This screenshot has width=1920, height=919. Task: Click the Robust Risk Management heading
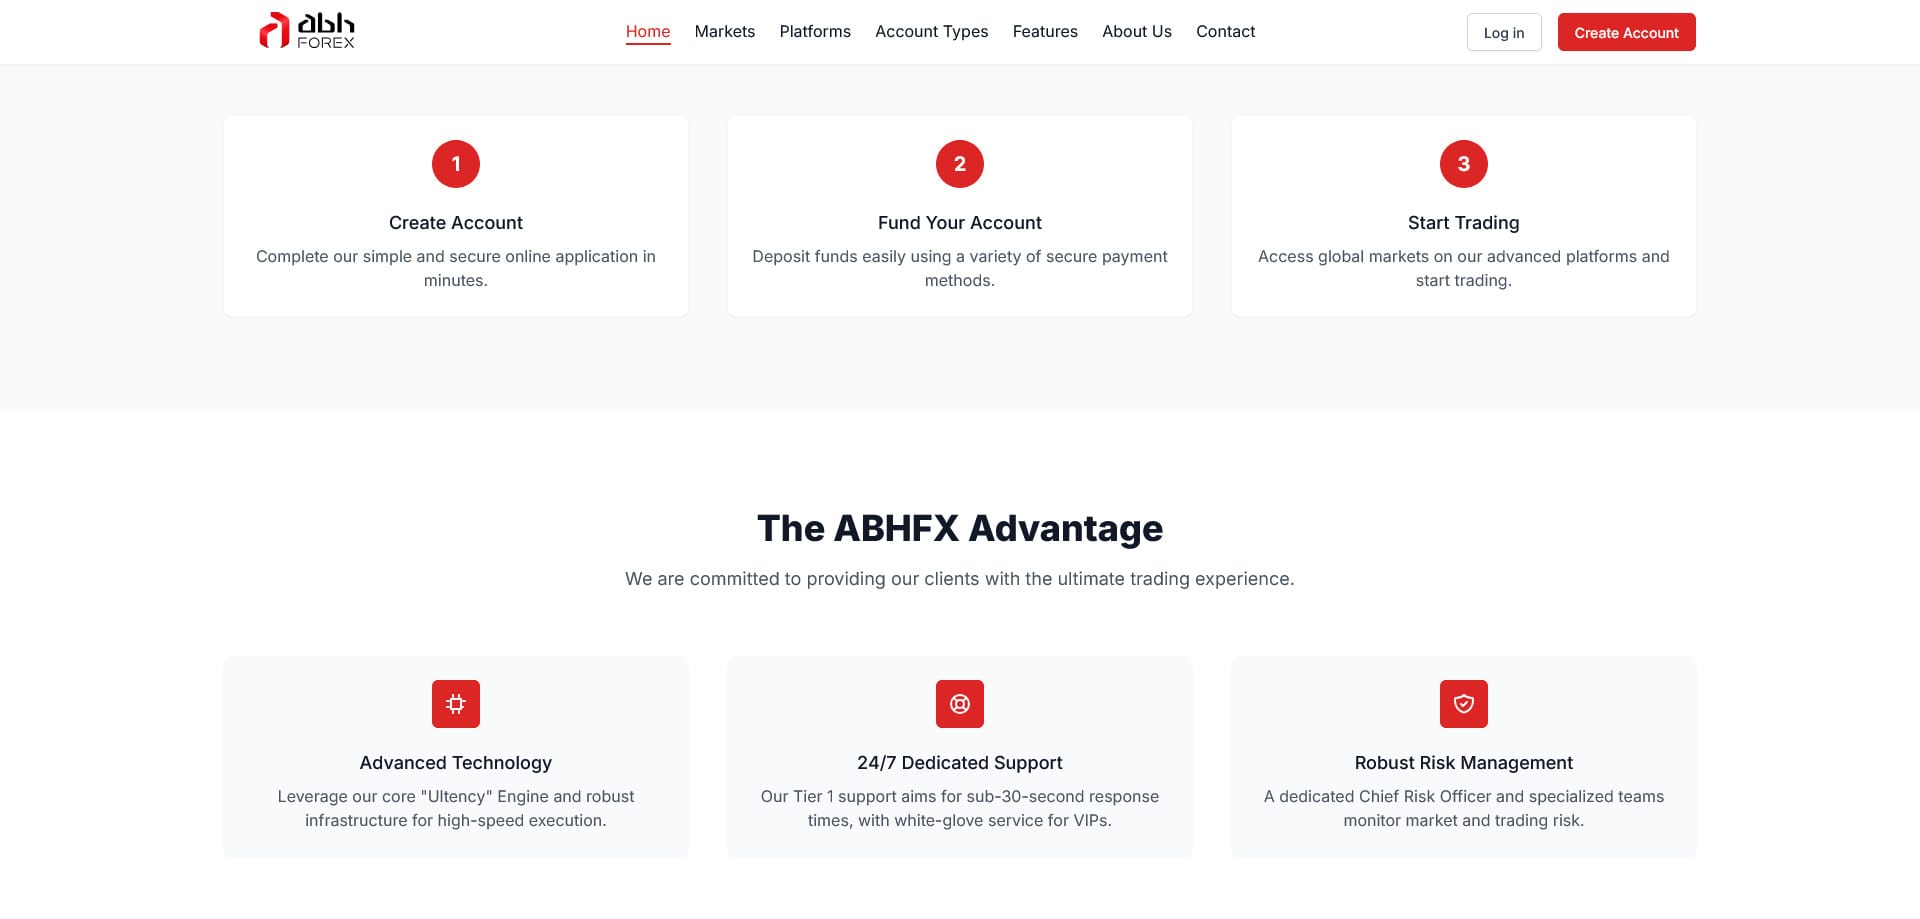click(1463, 763)
